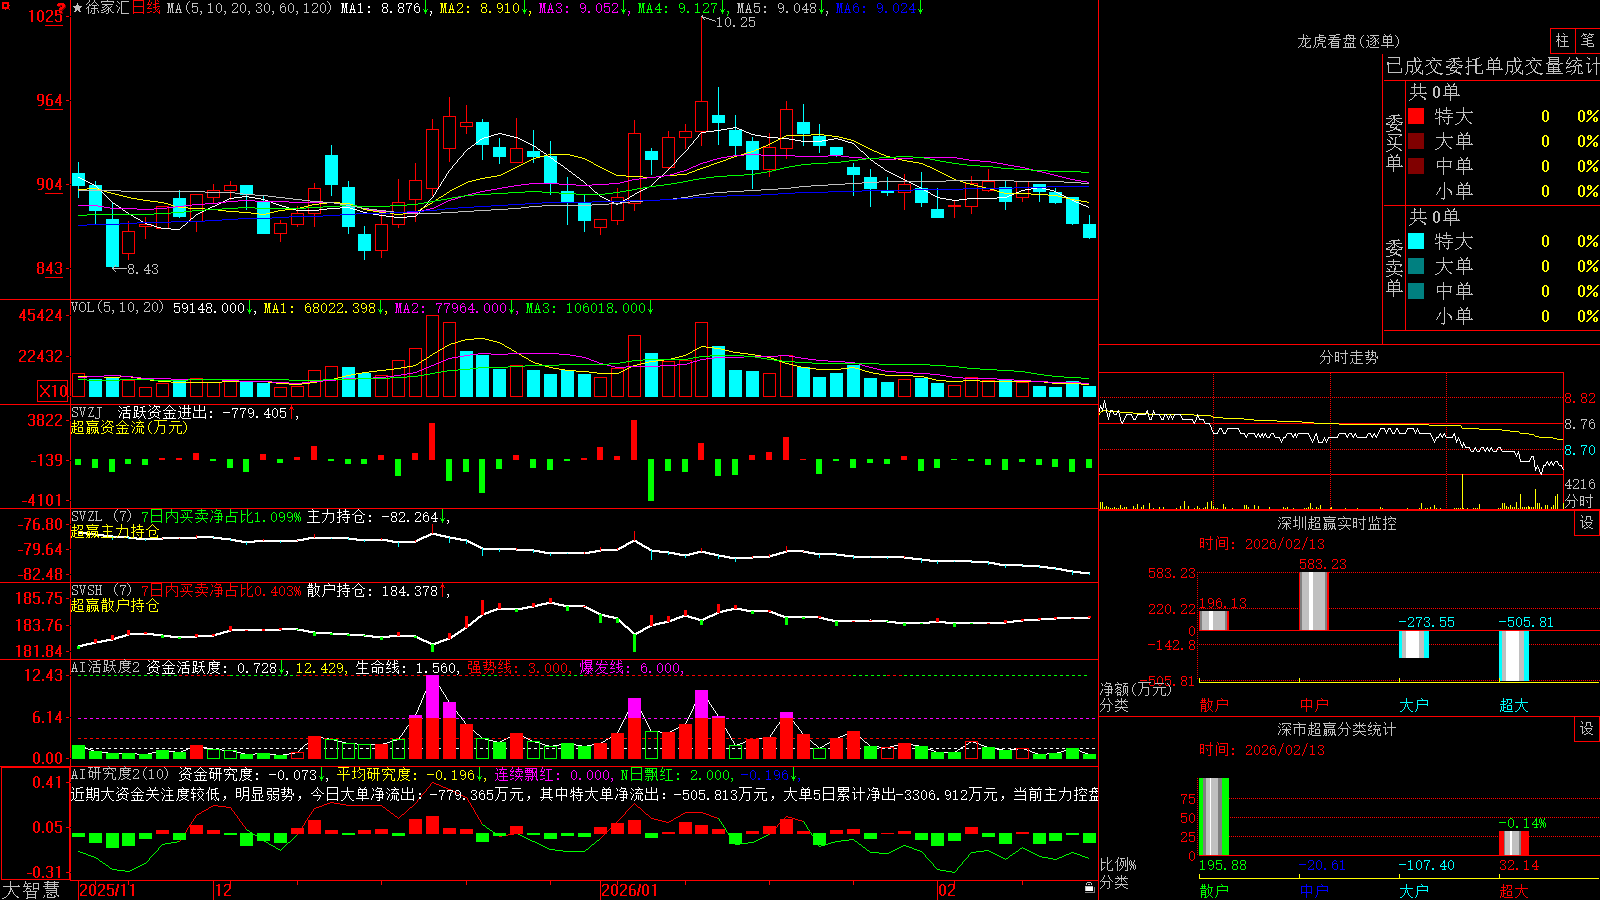The image size is (1600, 900).
Task: Click the lock icon on the time axis
Action: tap(1090, 888)
